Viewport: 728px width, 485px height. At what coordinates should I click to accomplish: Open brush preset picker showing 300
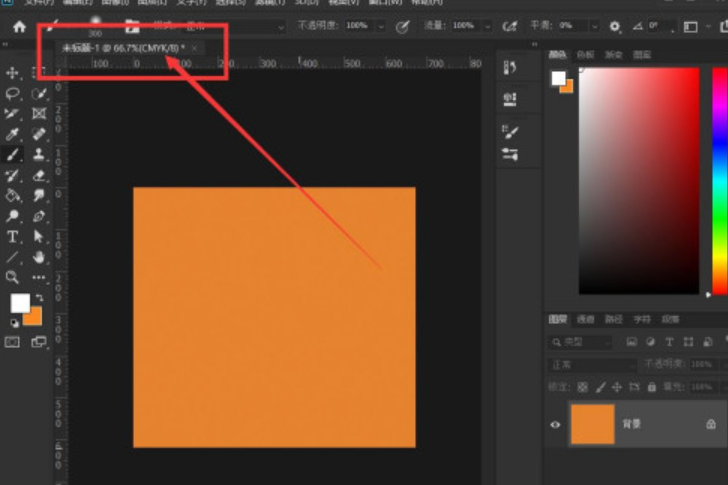tap(95, 26)
